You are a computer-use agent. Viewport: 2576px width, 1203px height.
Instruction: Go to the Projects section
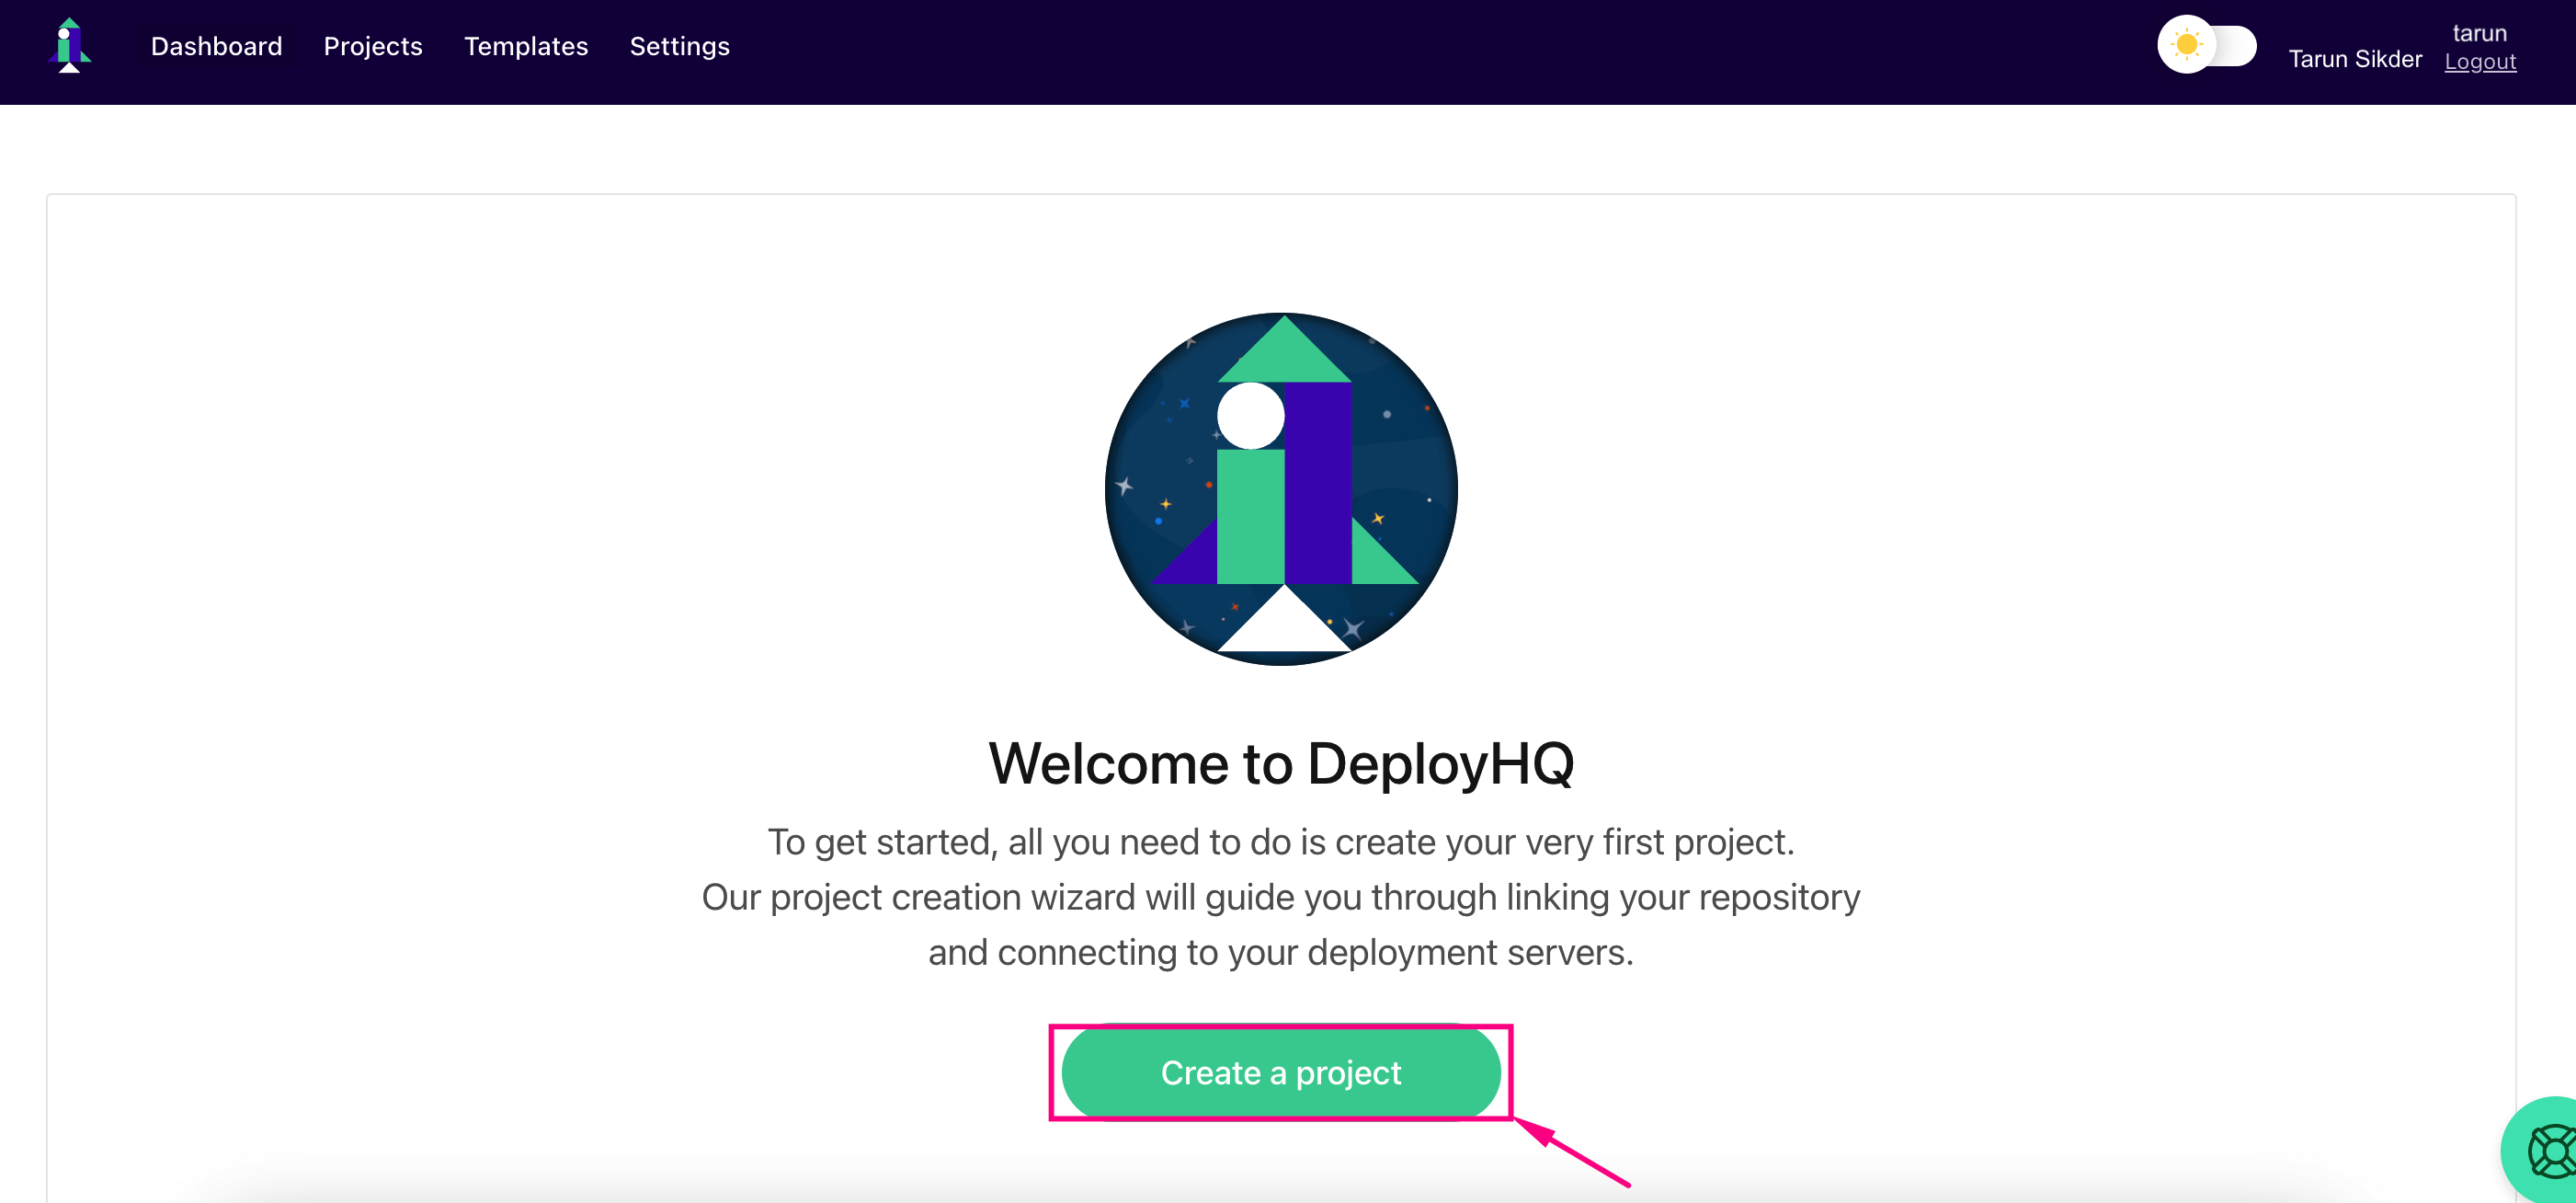(372, 46)
